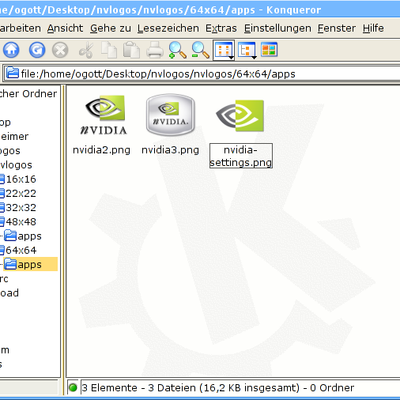Viewport: 400px width, 400px height.
Task: Open the Fenster menu
Action: [336, 28]
